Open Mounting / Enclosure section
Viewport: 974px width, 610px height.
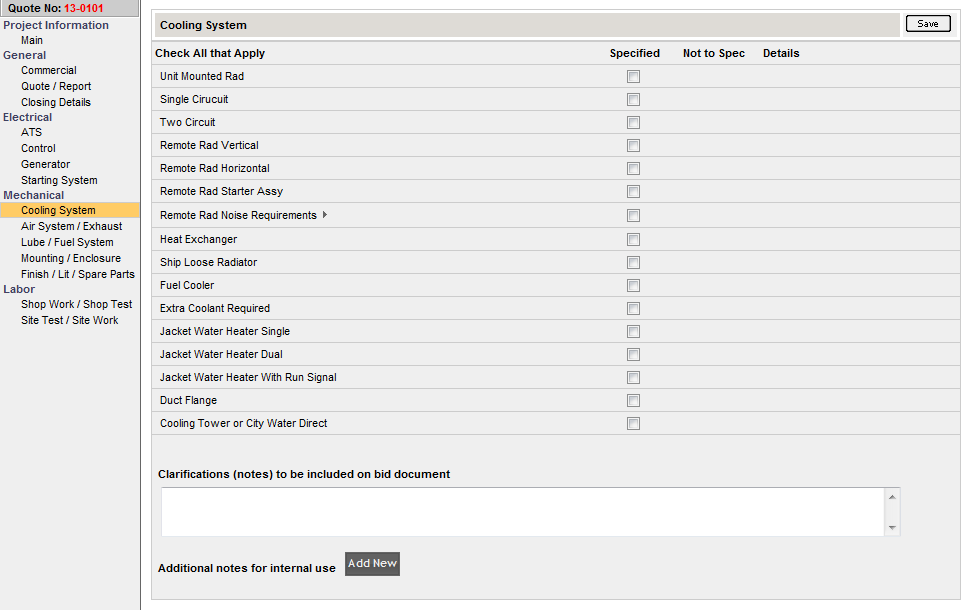coord(71,259)
